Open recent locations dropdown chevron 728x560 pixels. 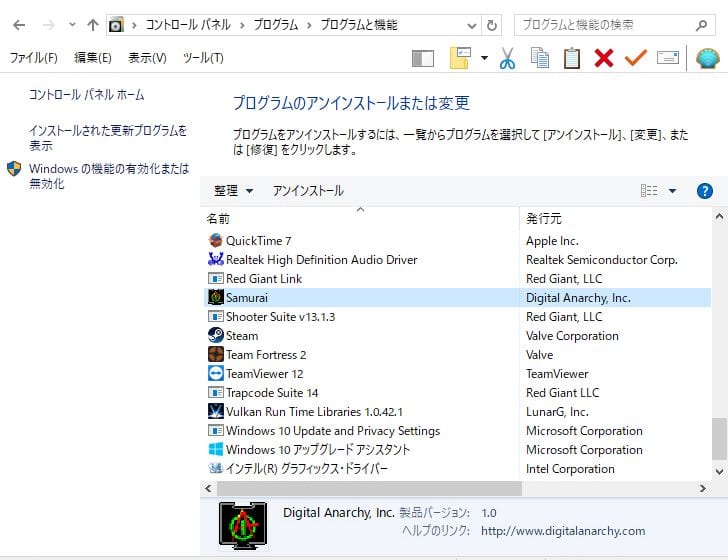[x=72, y=25]
